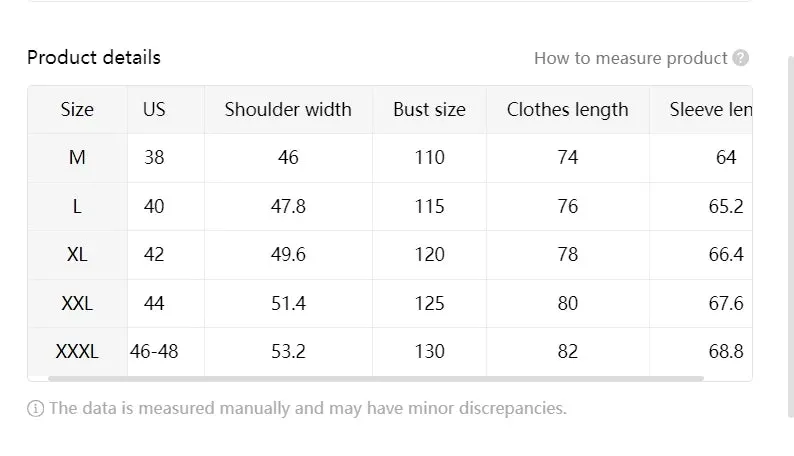Click the 53.2 shoulder width cell

(x=288, y=352)
